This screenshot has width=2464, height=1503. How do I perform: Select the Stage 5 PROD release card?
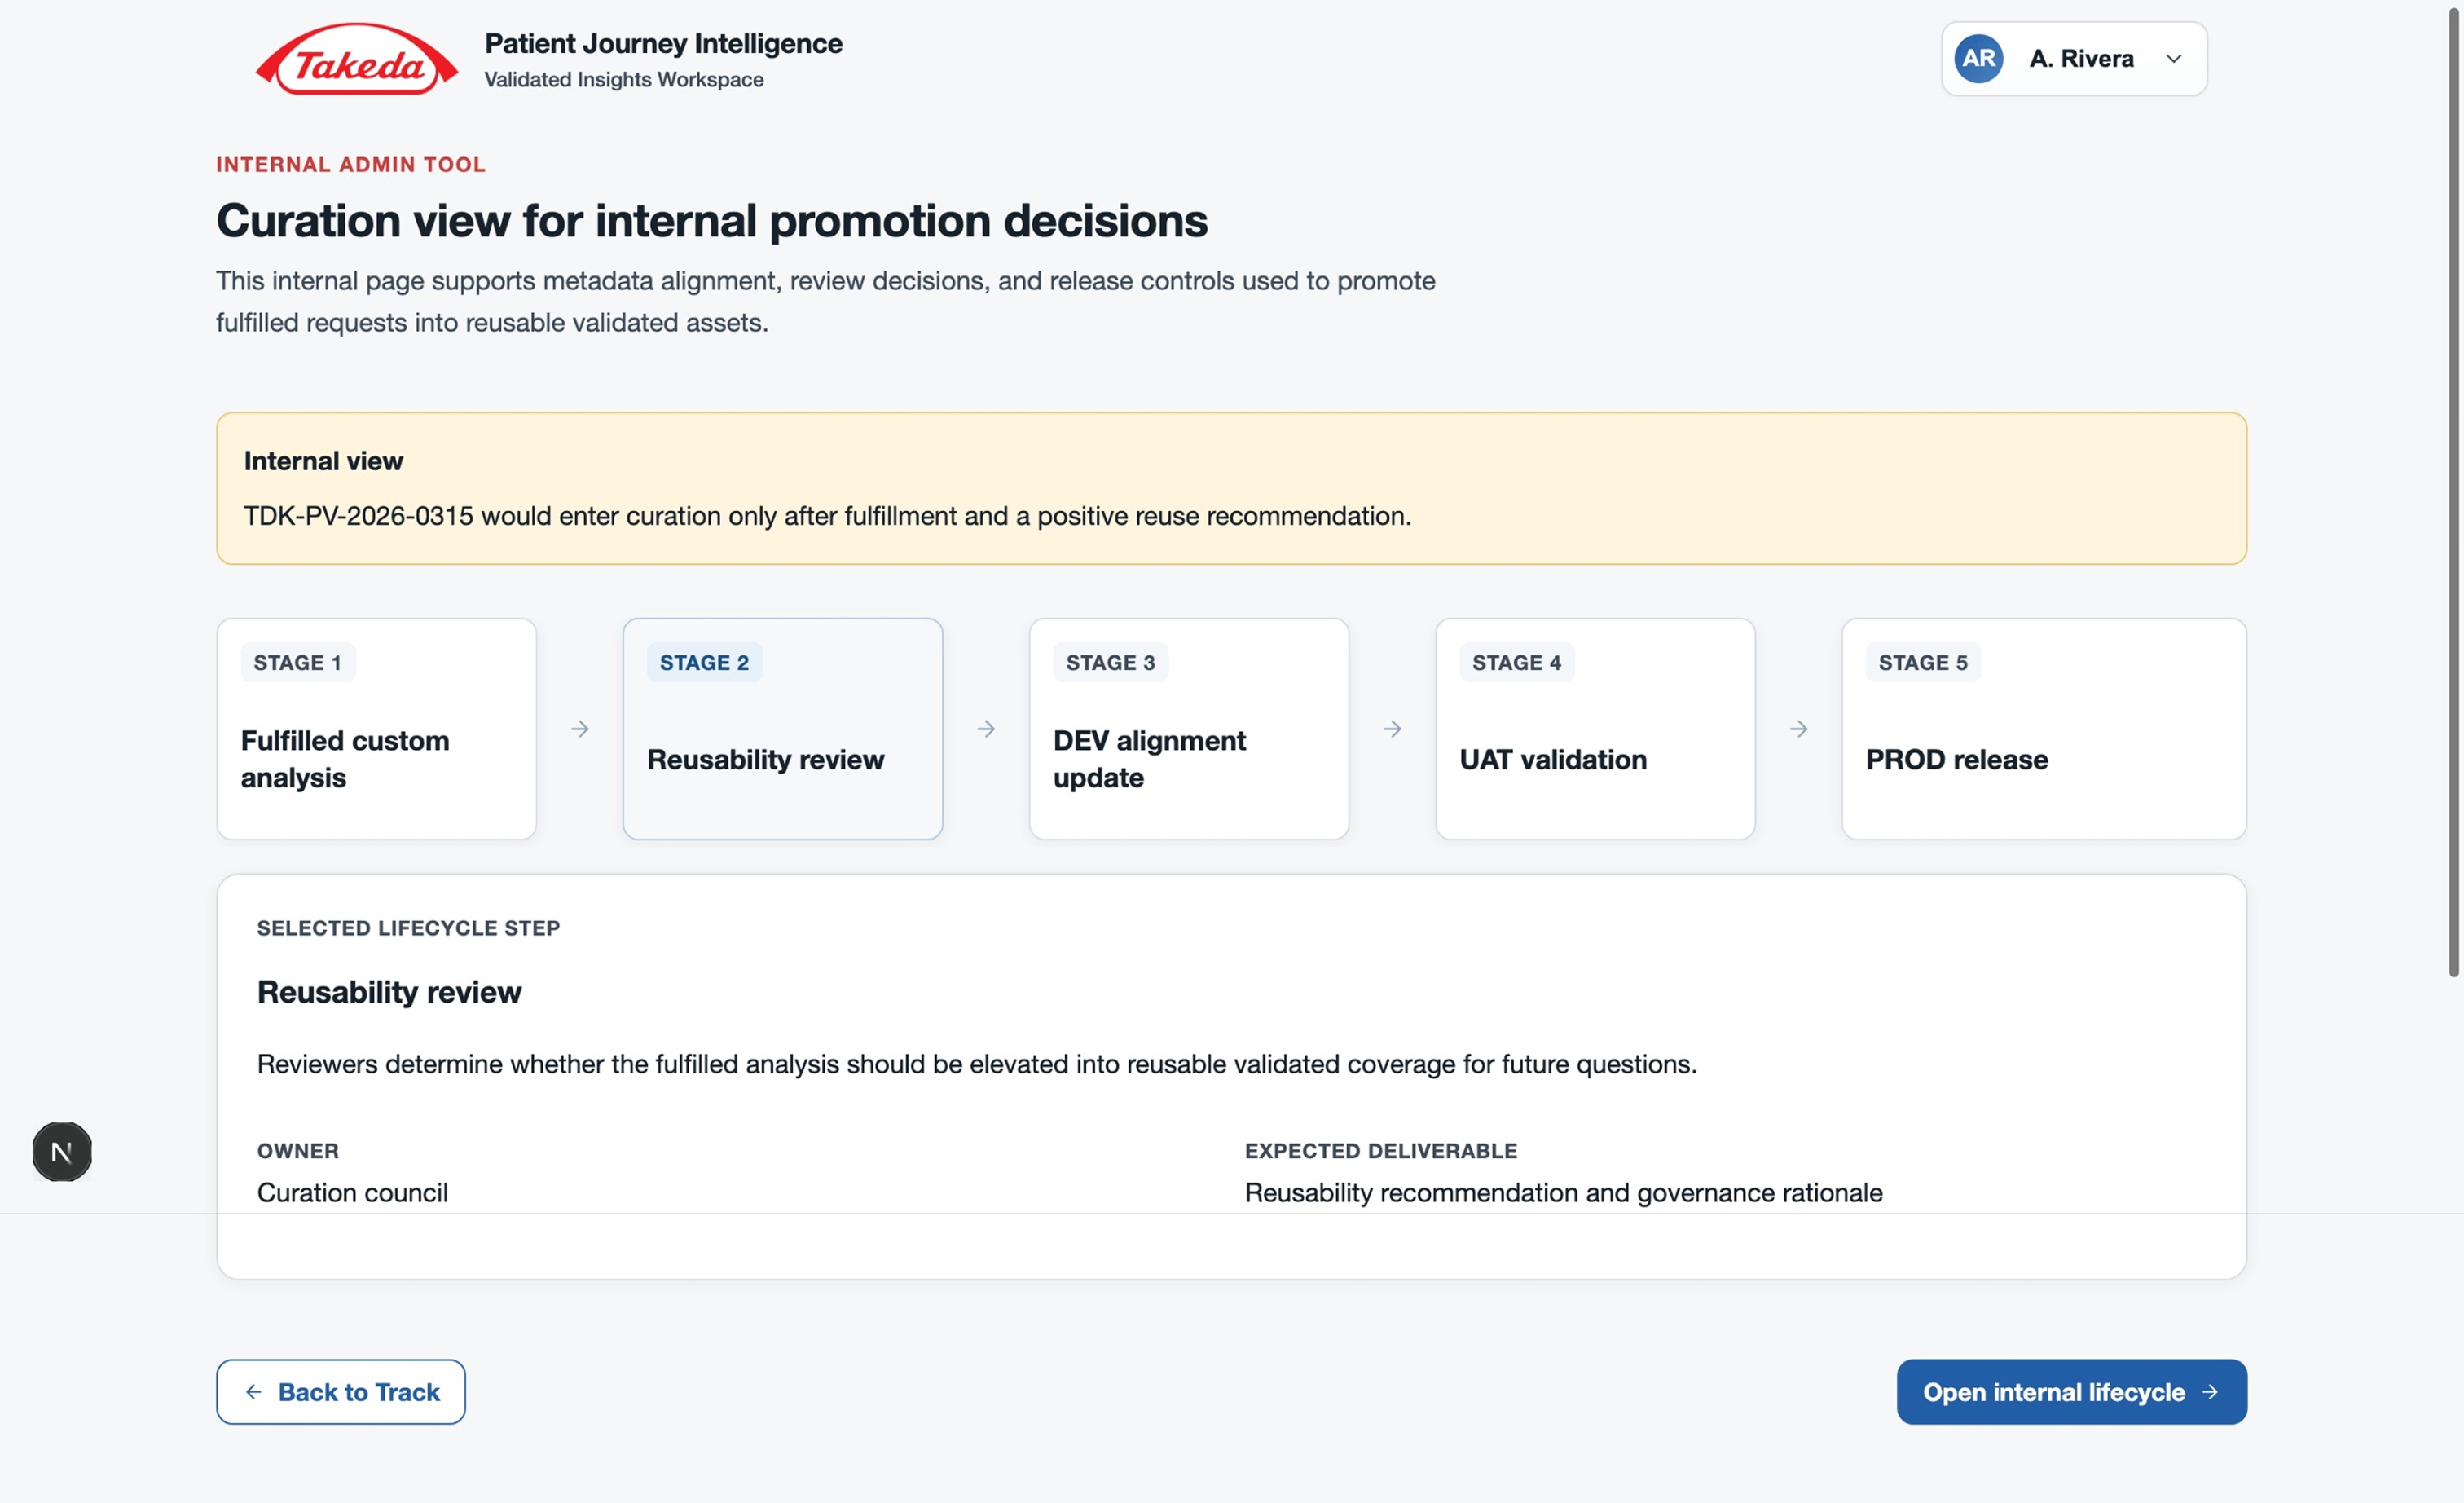coord(2044,729)
